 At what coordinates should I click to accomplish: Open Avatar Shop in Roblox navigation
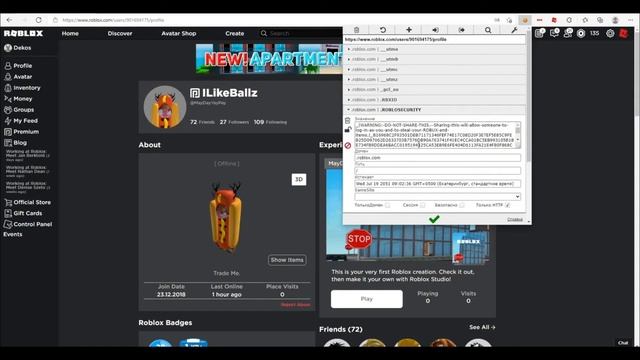click(x=179, y=33)
